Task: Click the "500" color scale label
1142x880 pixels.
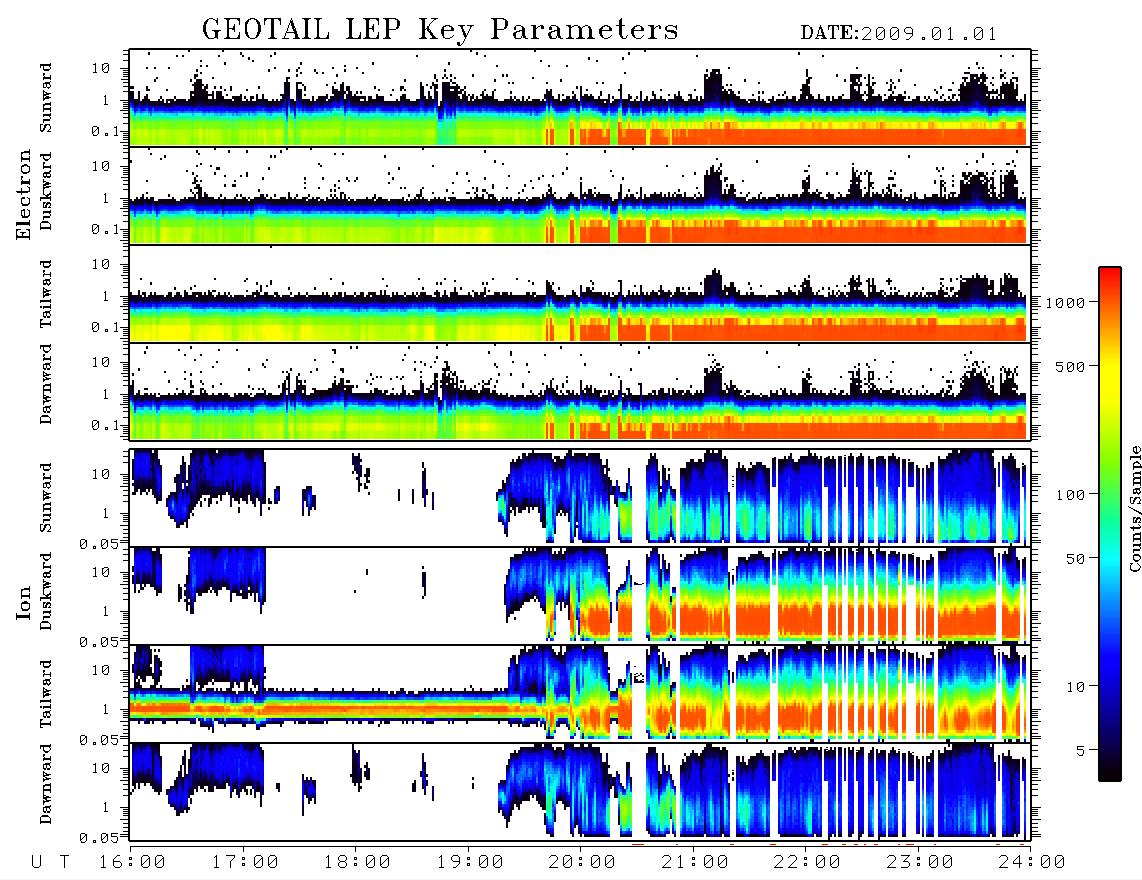Action: coord(1070,366)
